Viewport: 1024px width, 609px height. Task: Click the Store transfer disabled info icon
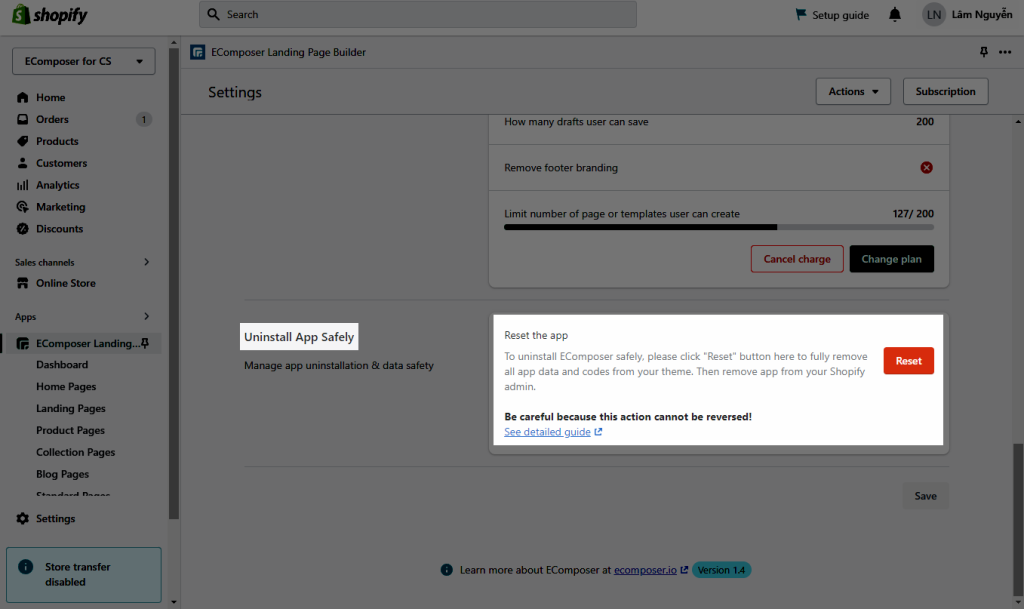[x=25, y=567]
